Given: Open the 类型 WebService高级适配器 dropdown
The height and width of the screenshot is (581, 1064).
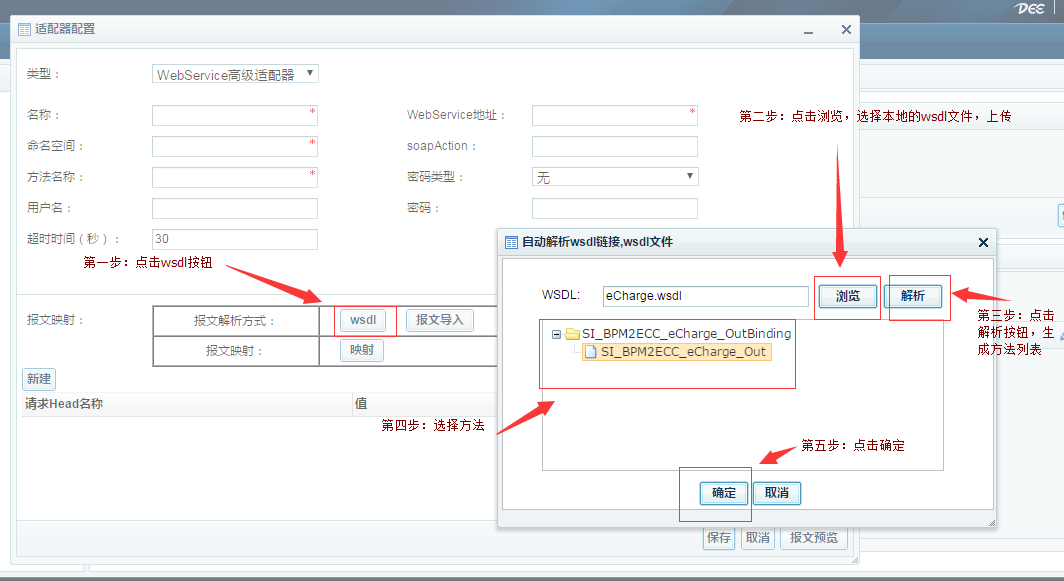Looking at the screenshot, I should [x=235, y=74].
